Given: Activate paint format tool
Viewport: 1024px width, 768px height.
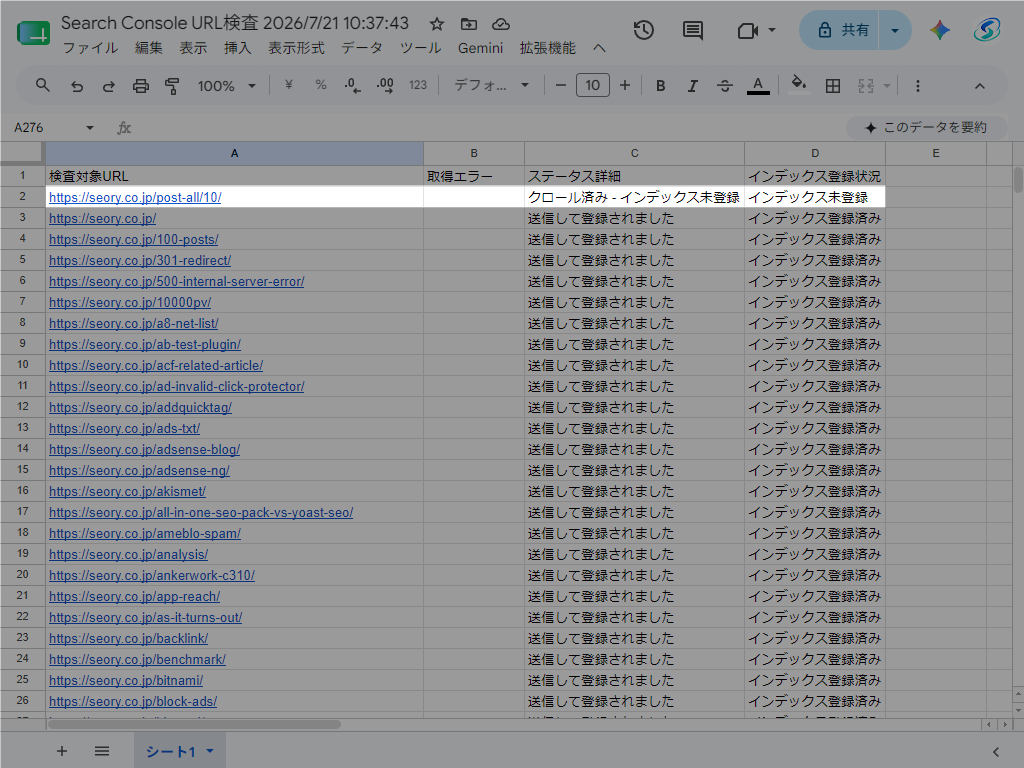Looking at the screenshot, I should click(x=172, y=86).
